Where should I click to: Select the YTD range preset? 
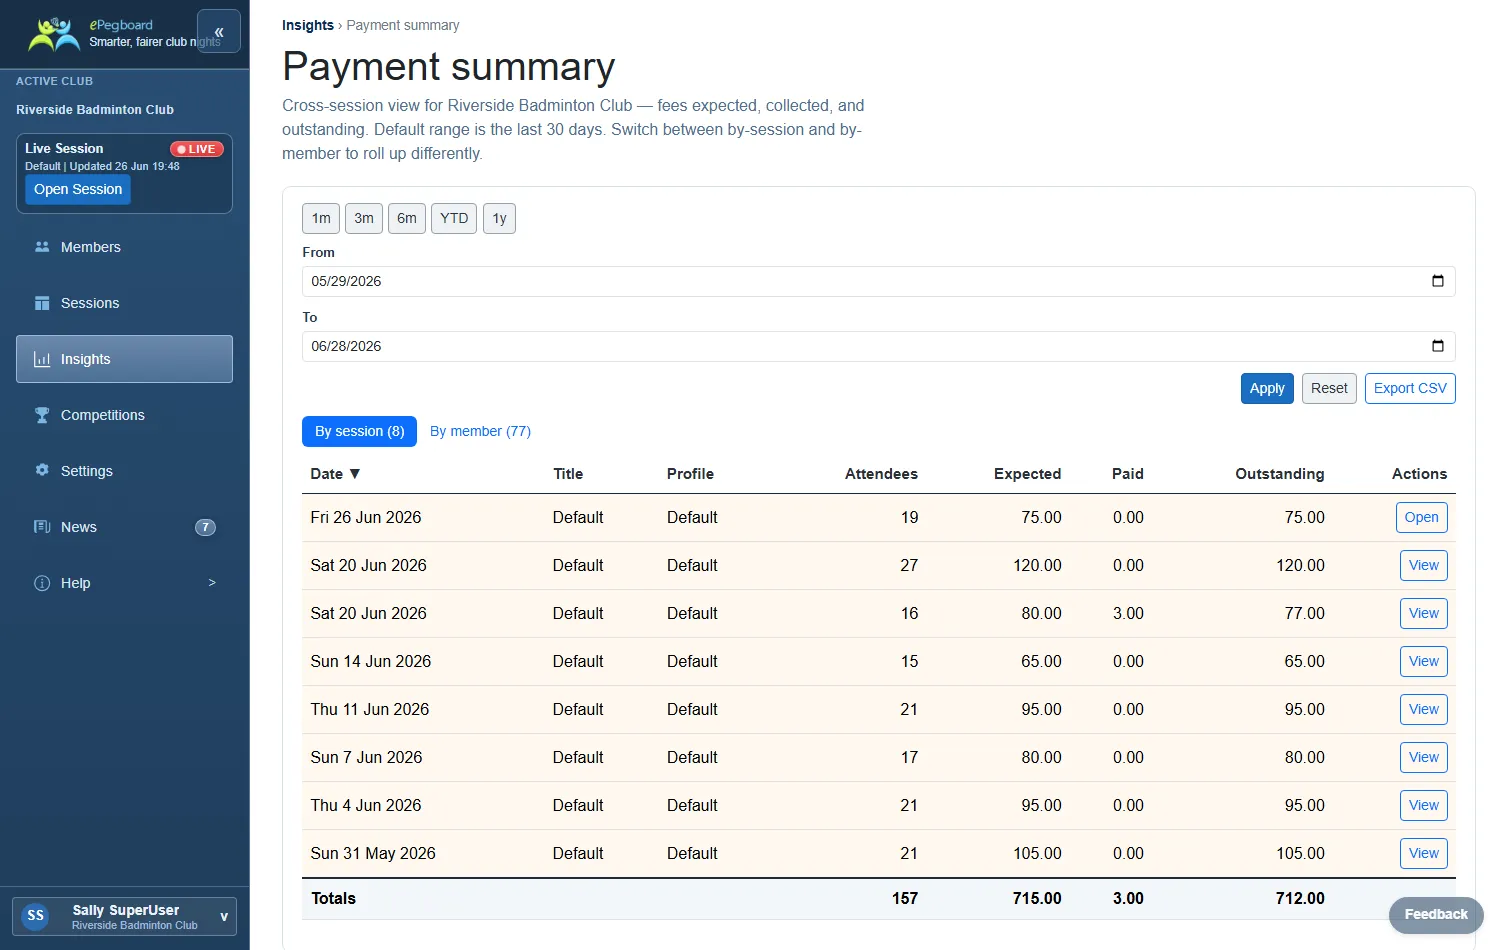(x=454, y=218)
